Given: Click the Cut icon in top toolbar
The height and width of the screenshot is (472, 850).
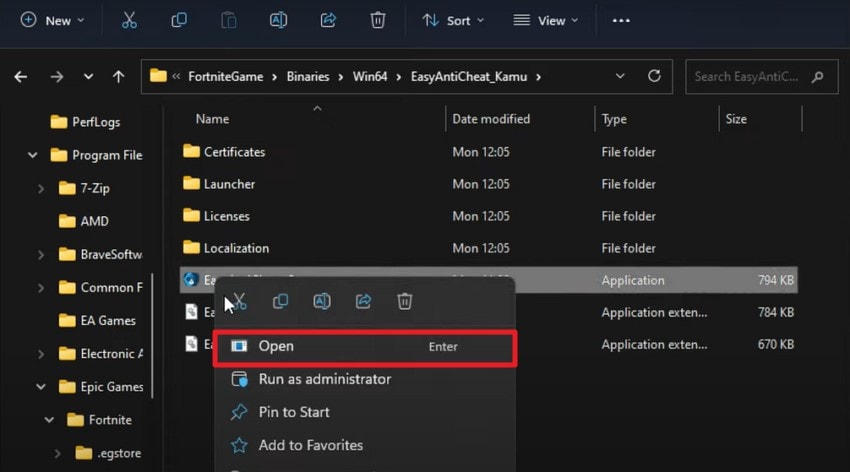Looking at the screenshot, I should [x=129, y=21].
